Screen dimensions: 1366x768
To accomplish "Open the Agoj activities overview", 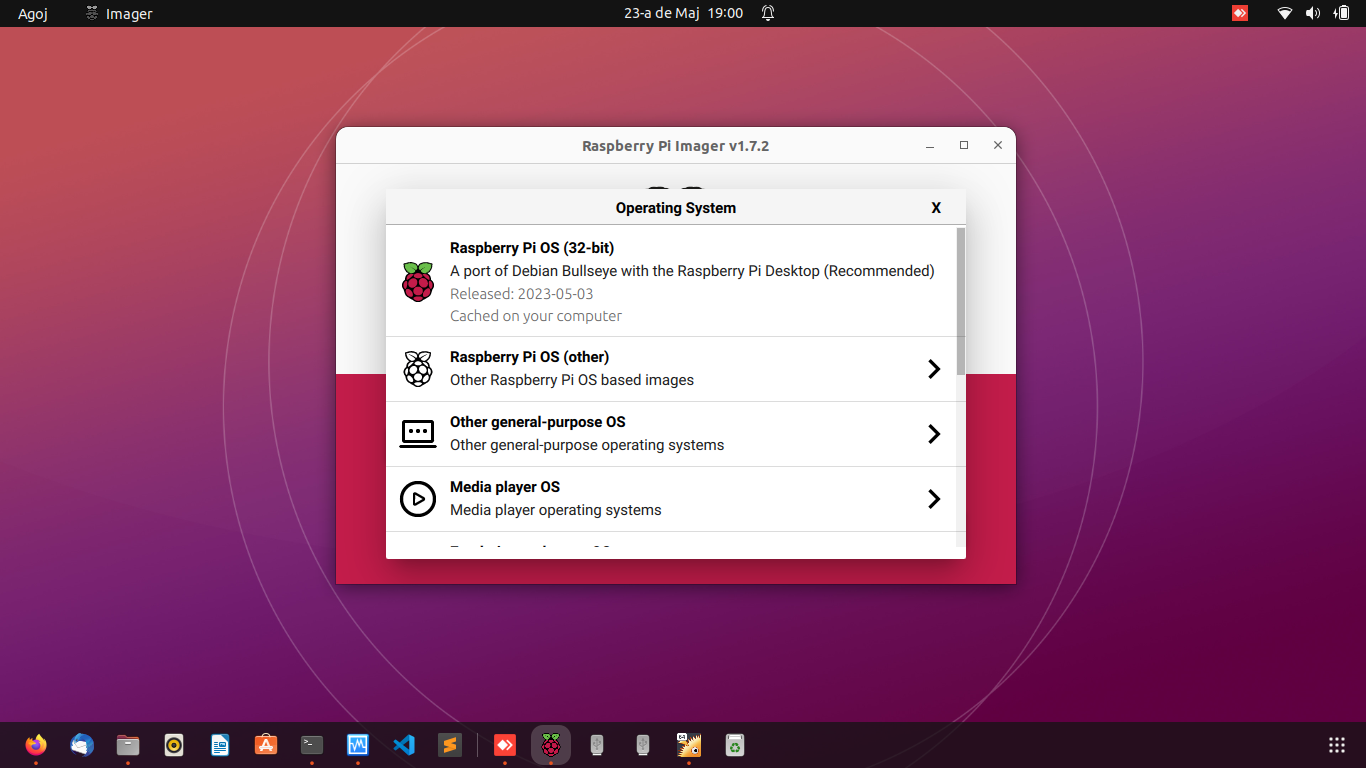I will click(33, 13).
